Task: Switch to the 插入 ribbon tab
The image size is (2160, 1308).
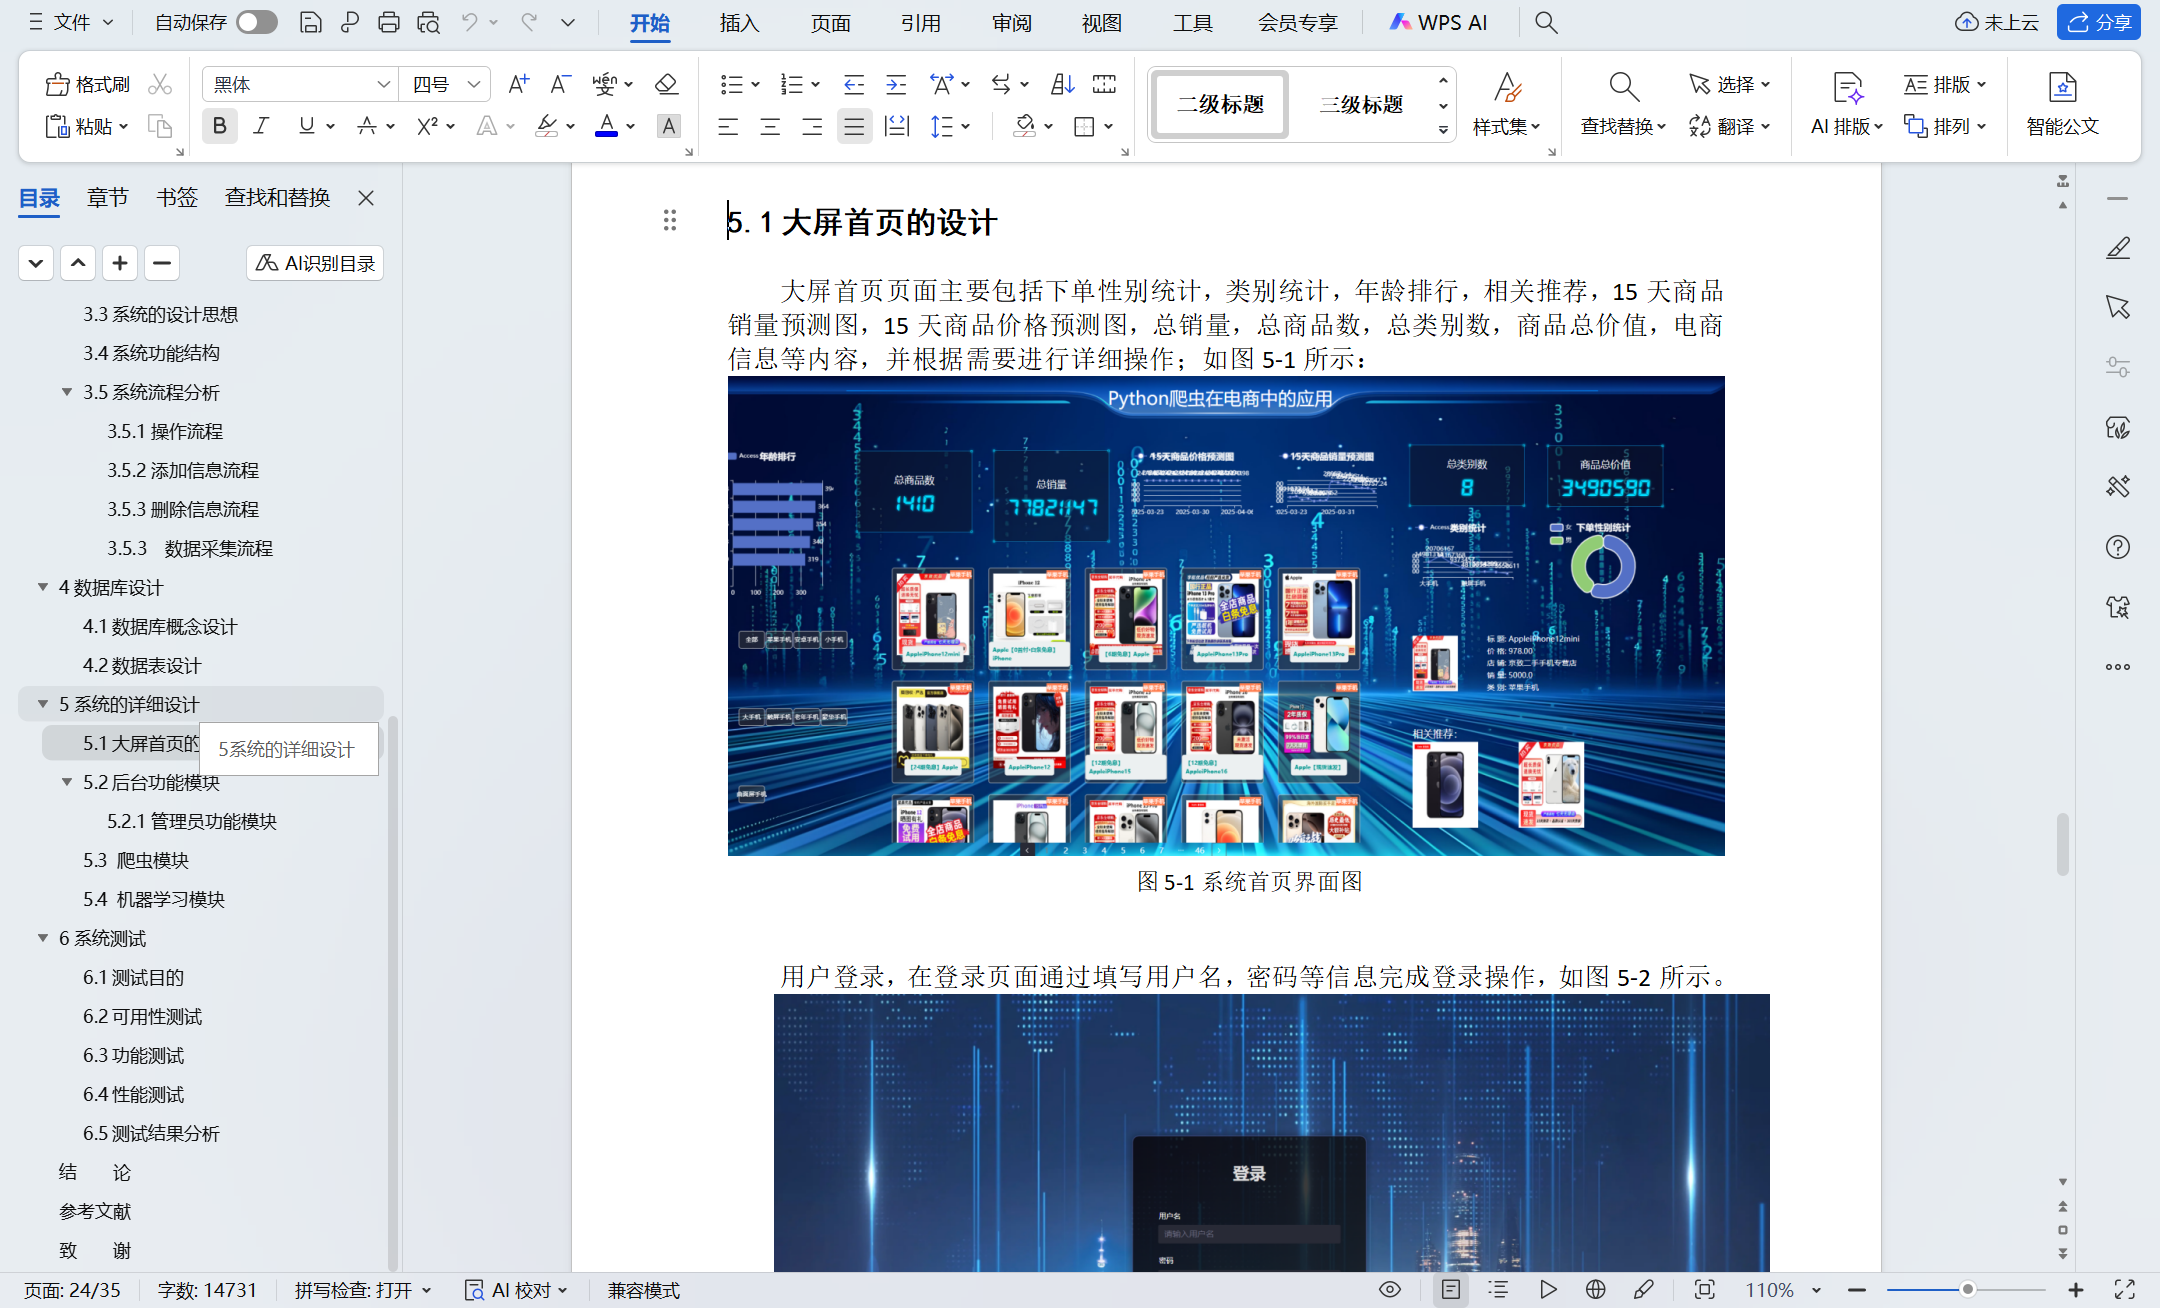Action: [x=739, y=22]
